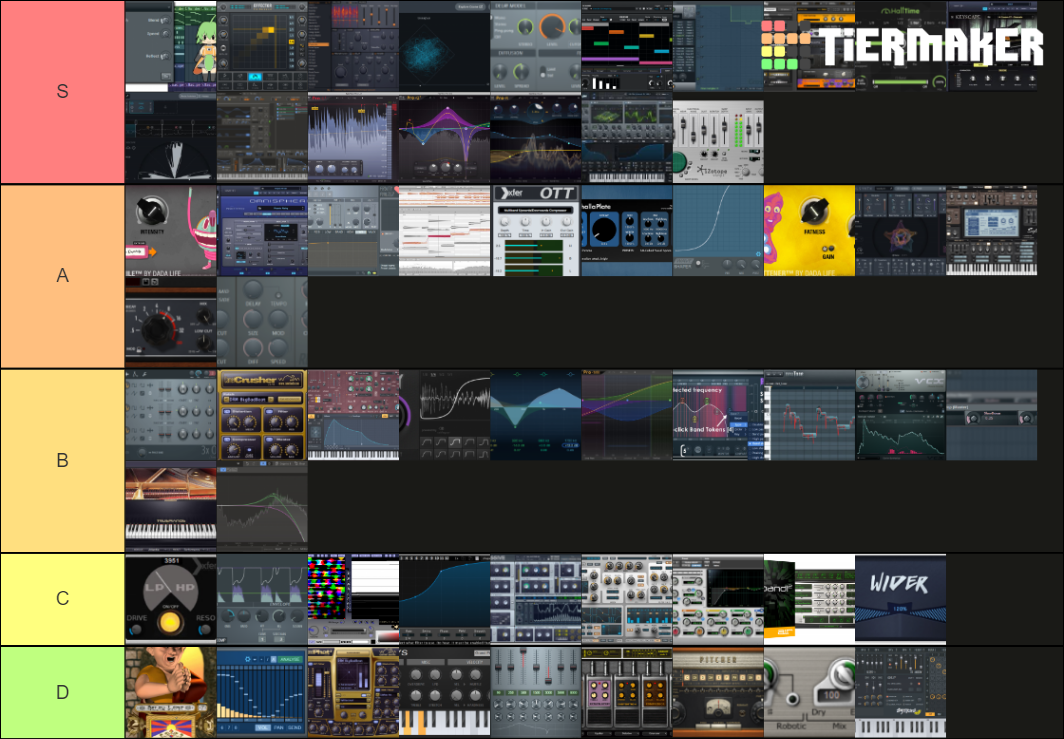Select the Pitcher plugin thumbnail in D tier
Viewport: 1064px width, 739px height.
[717, 691]
